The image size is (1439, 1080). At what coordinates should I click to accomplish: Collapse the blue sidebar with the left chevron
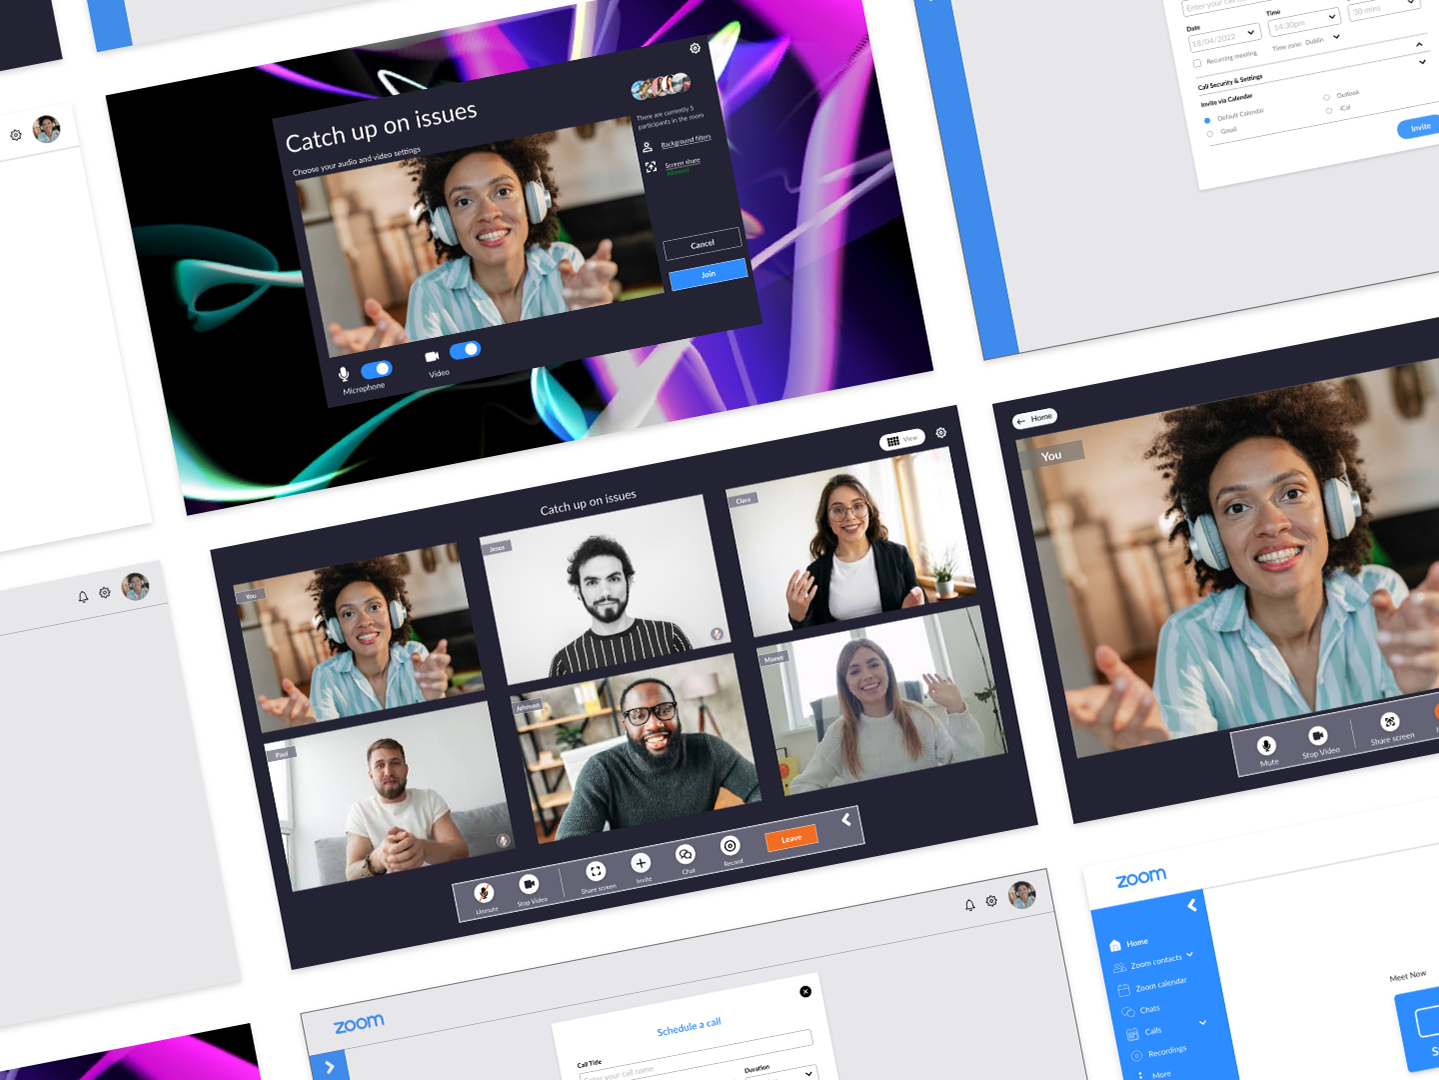pos(1192,905)
